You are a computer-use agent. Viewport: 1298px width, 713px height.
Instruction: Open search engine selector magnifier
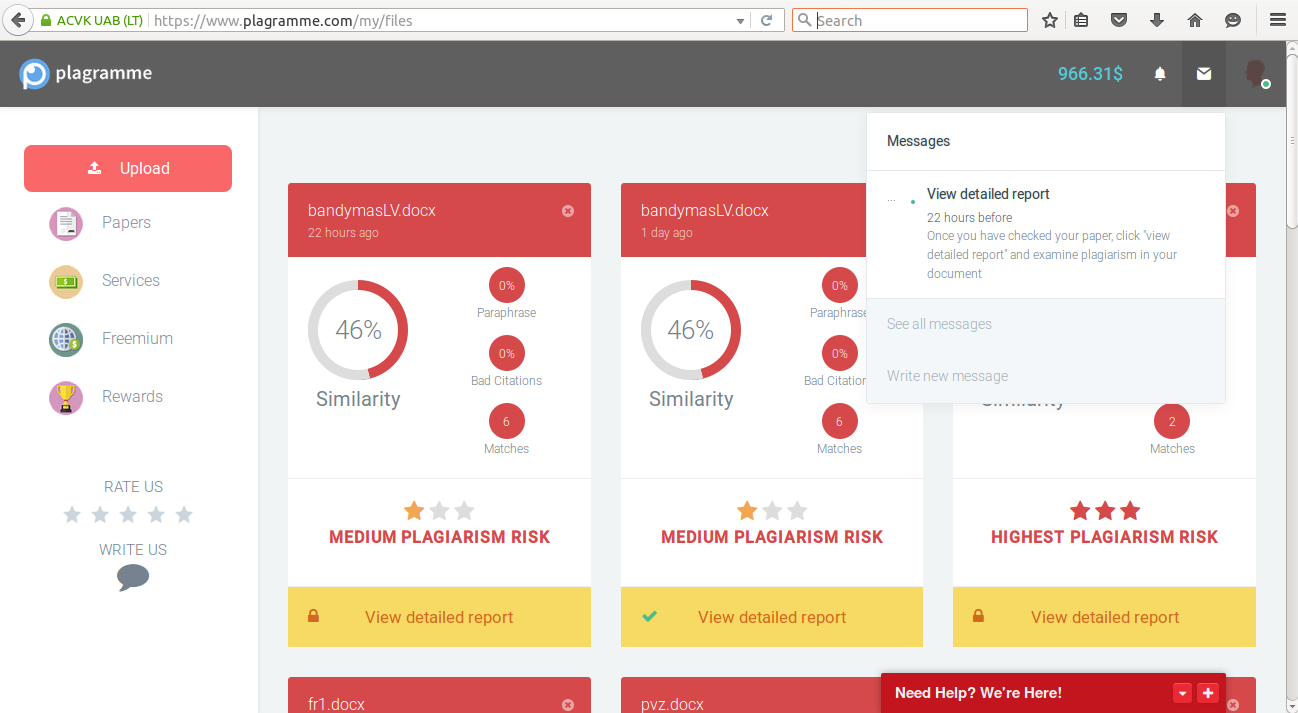click(x=805, y=20)
